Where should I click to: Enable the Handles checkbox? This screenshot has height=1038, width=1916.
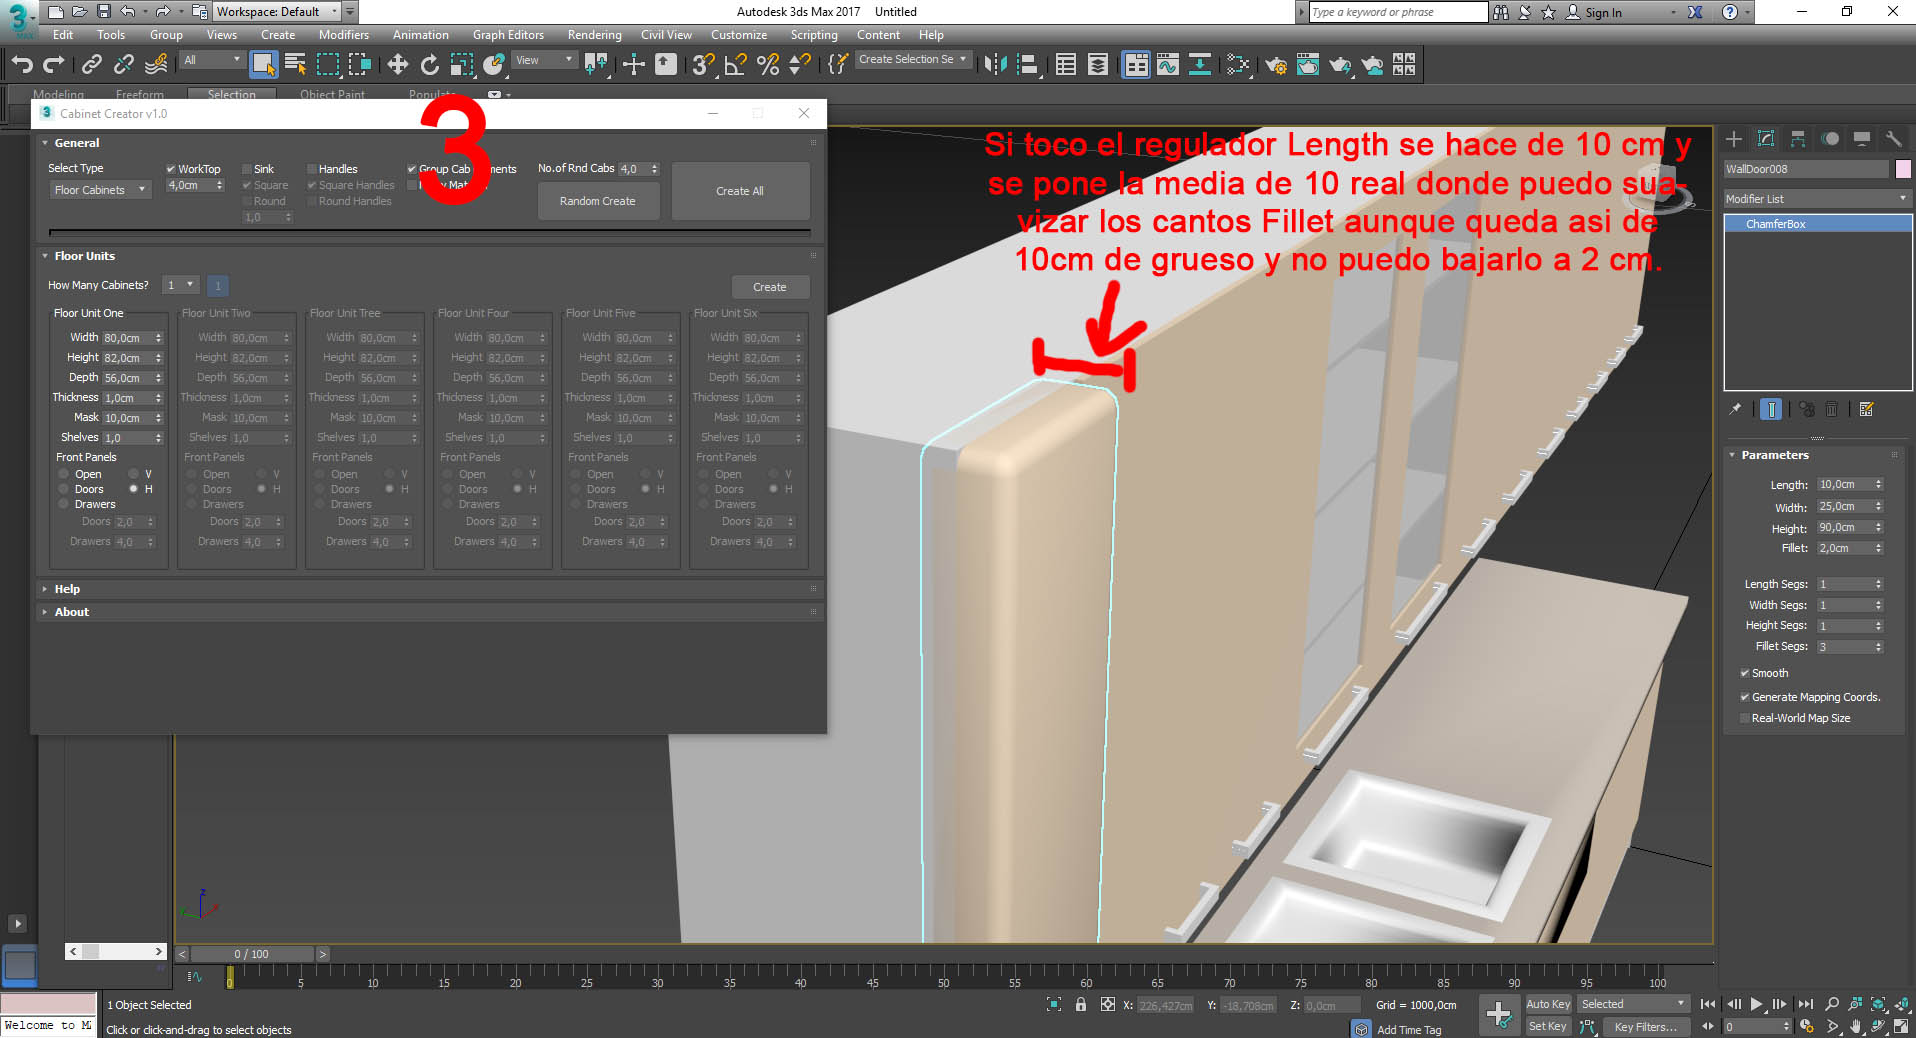[312, 169]
